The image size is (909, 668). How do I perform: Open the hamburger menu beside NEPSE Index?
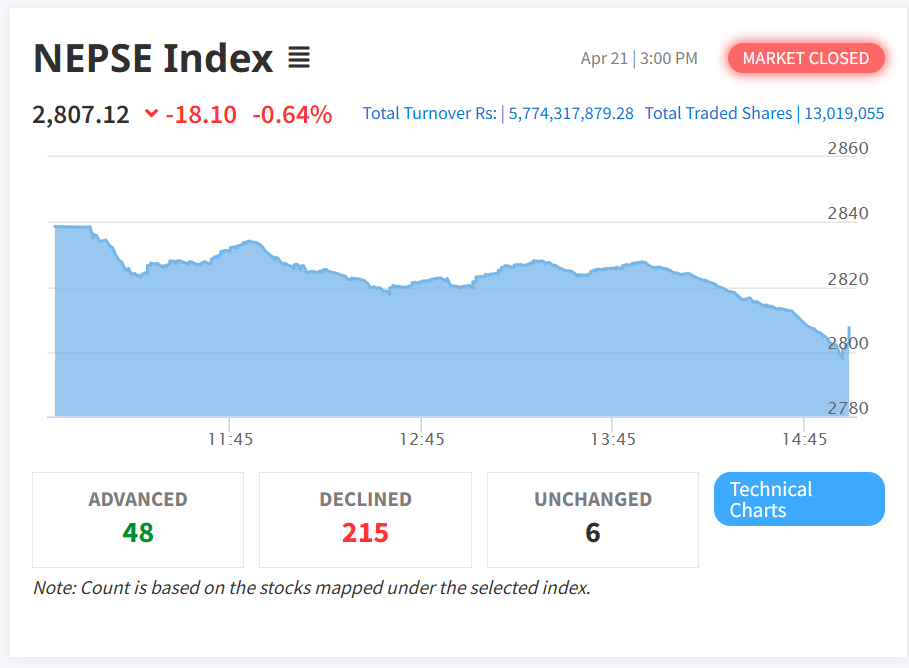pos(298,58)
